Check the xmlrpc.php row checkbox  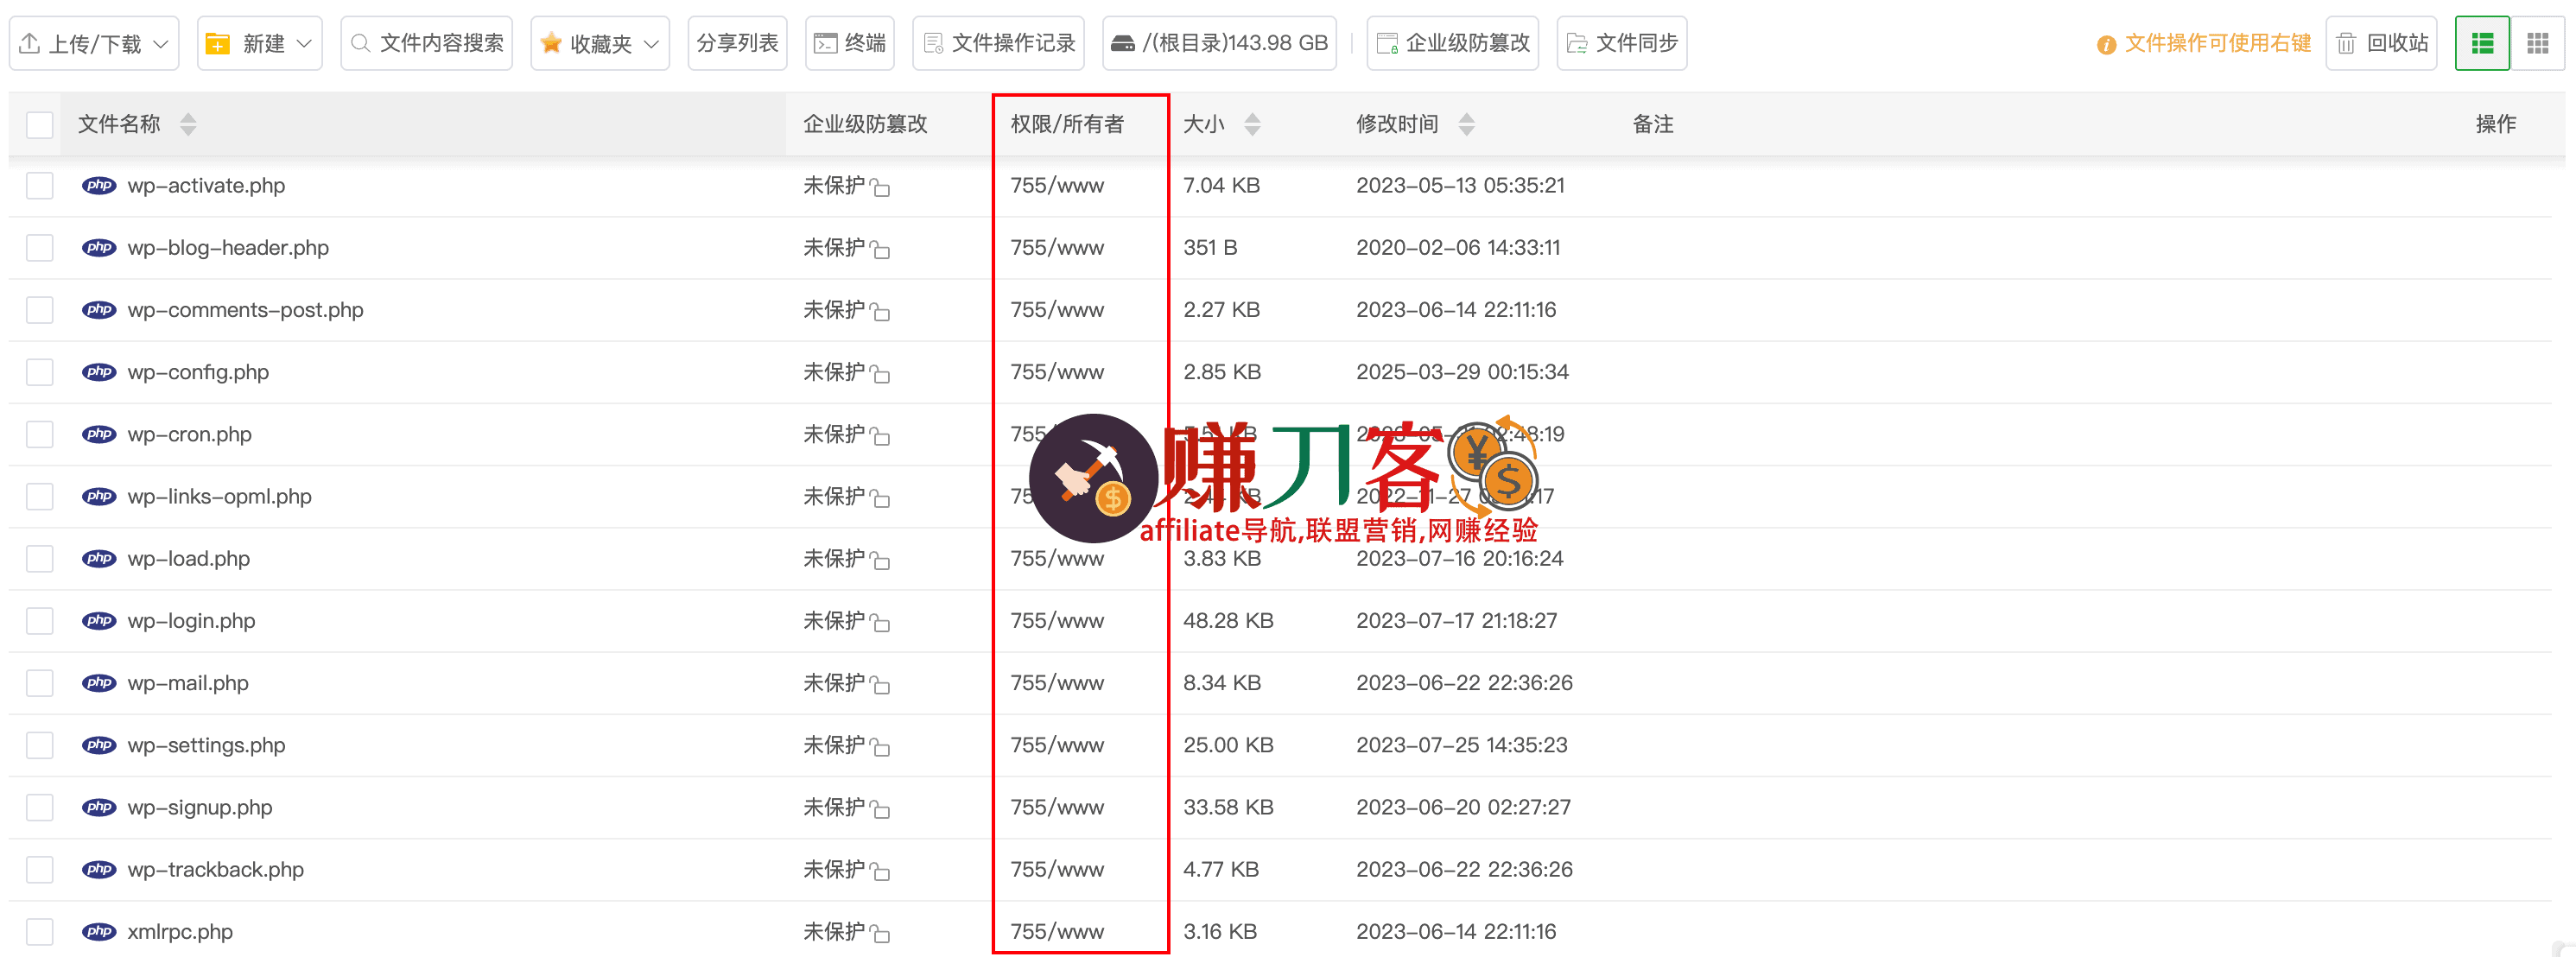39,931
